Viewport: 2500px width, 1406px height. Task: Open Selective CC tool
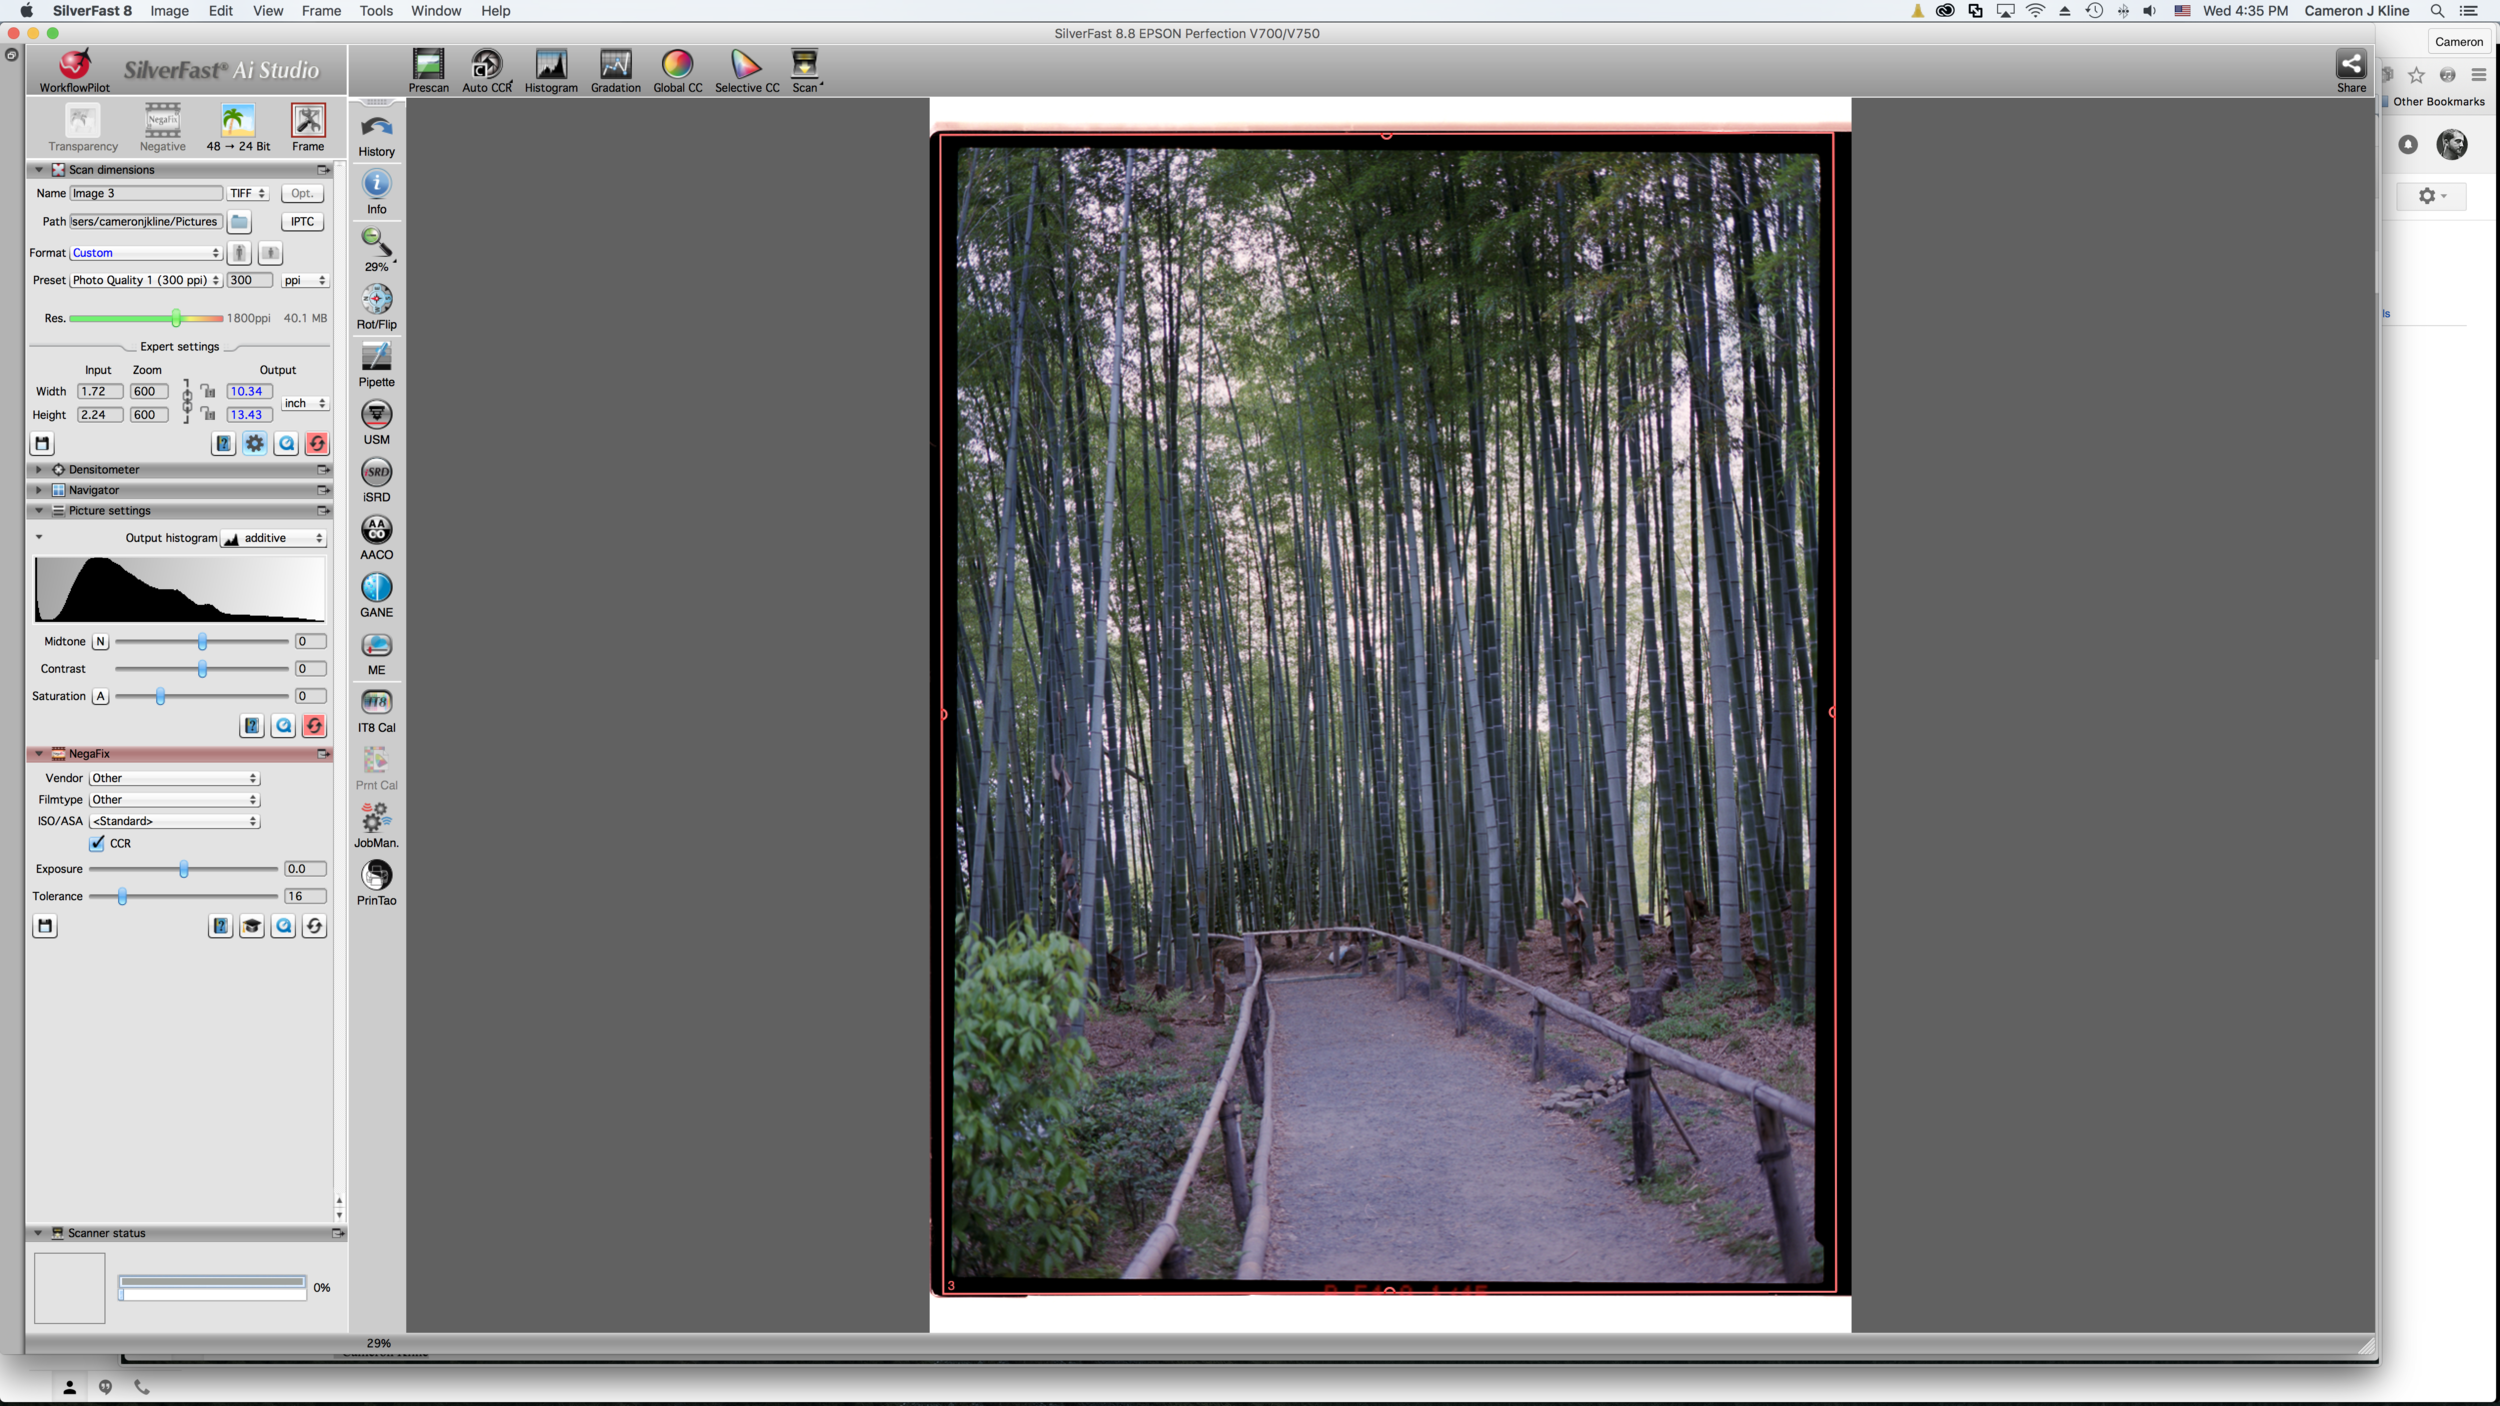[747, 71]
